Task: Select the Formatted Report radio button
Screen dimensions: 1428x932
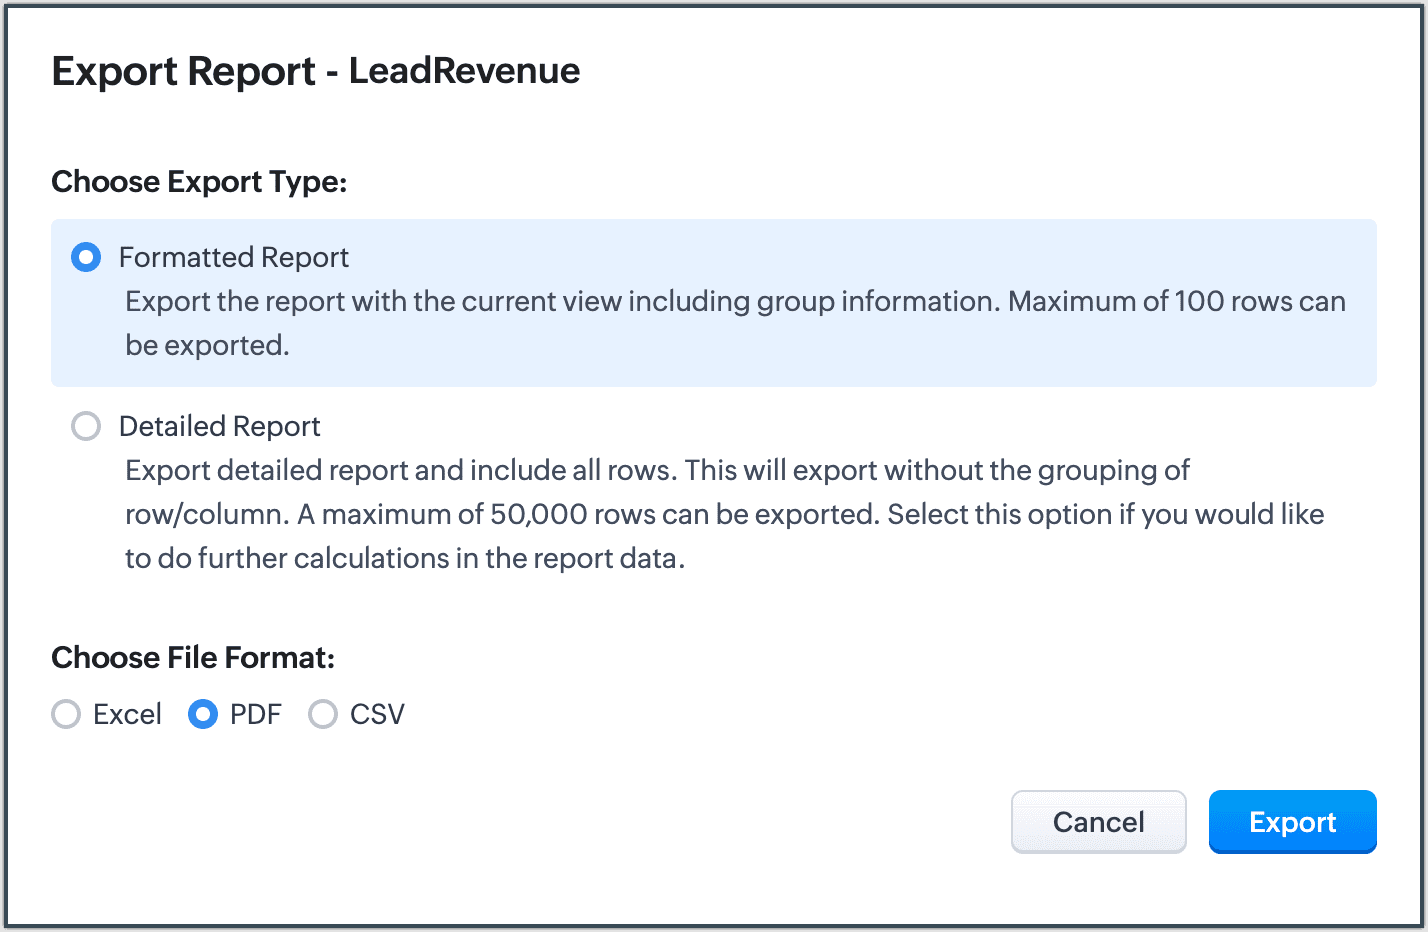Action: [86, 258]
